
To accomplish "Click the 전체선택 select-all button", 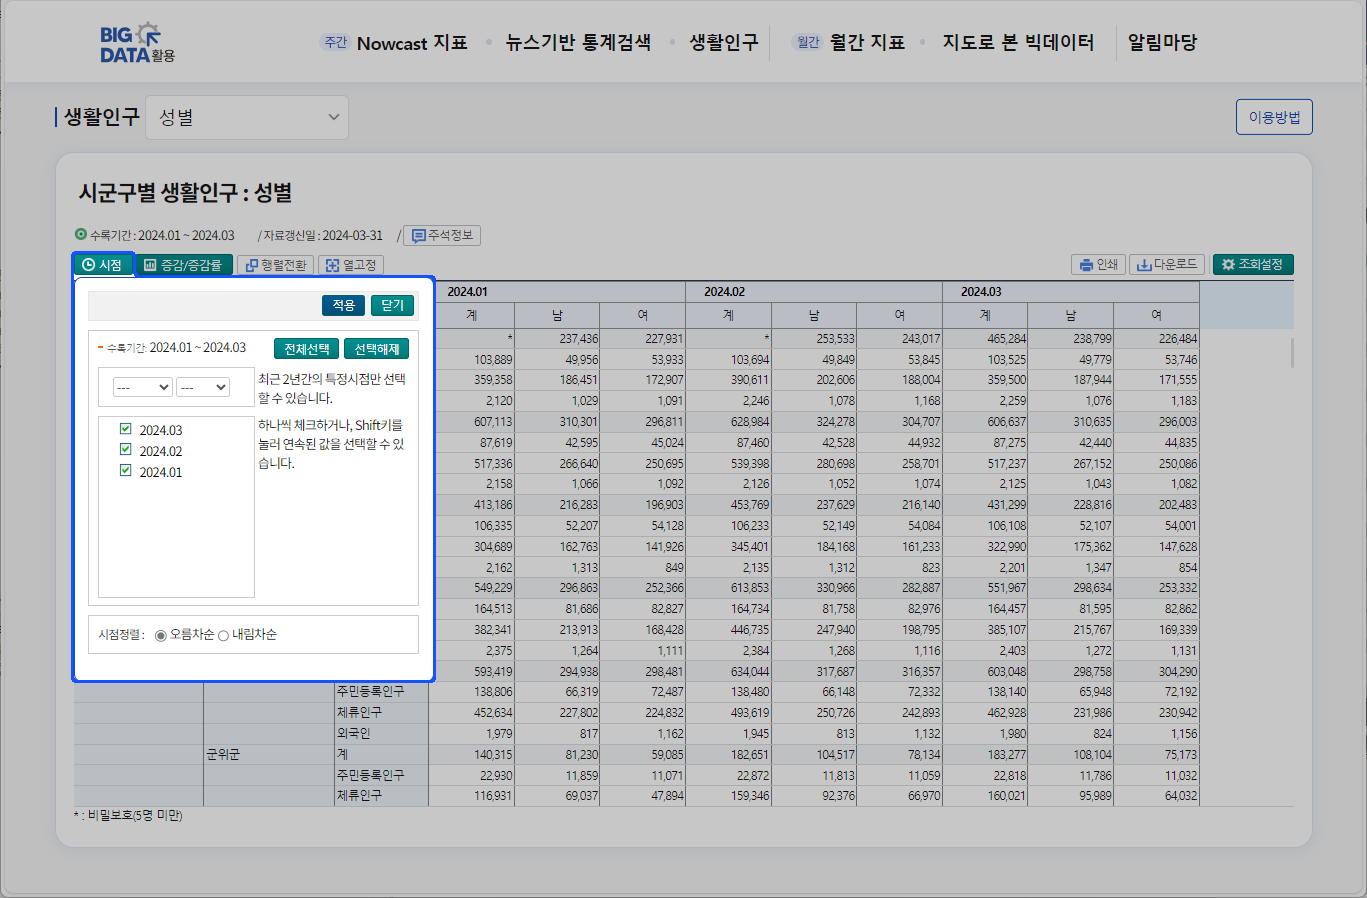I will point(306,349).
